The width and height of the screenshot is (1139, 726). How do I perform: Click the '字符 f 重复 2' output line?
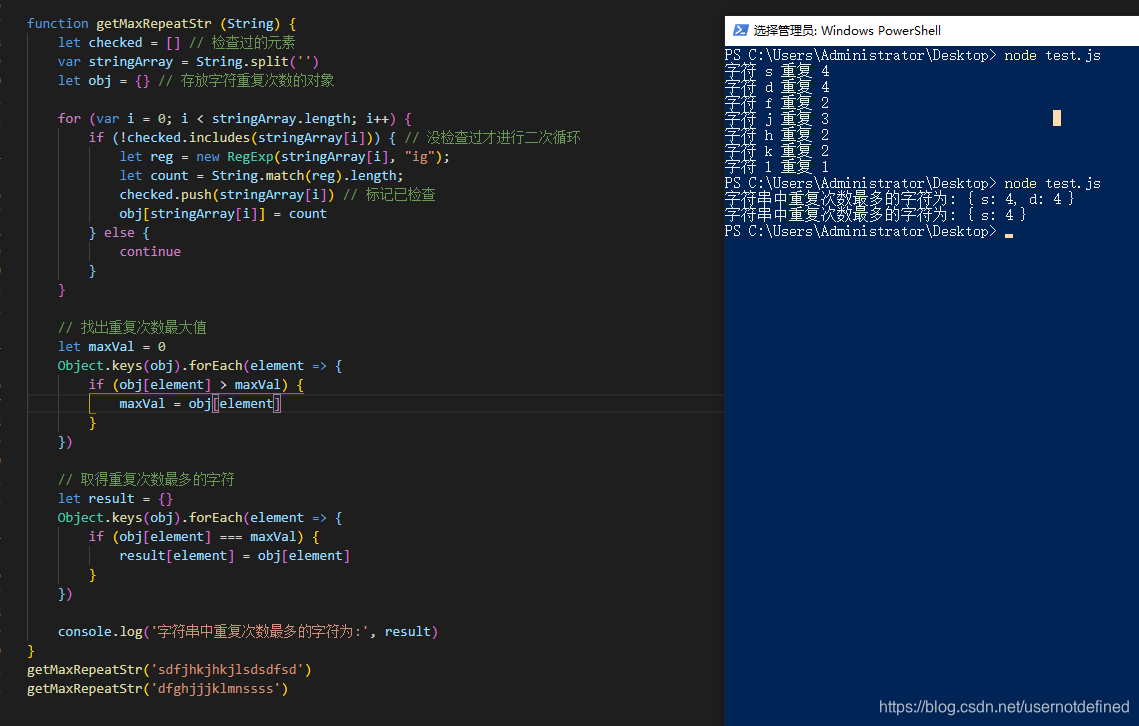pyautogui.click(x=777, y=103)
